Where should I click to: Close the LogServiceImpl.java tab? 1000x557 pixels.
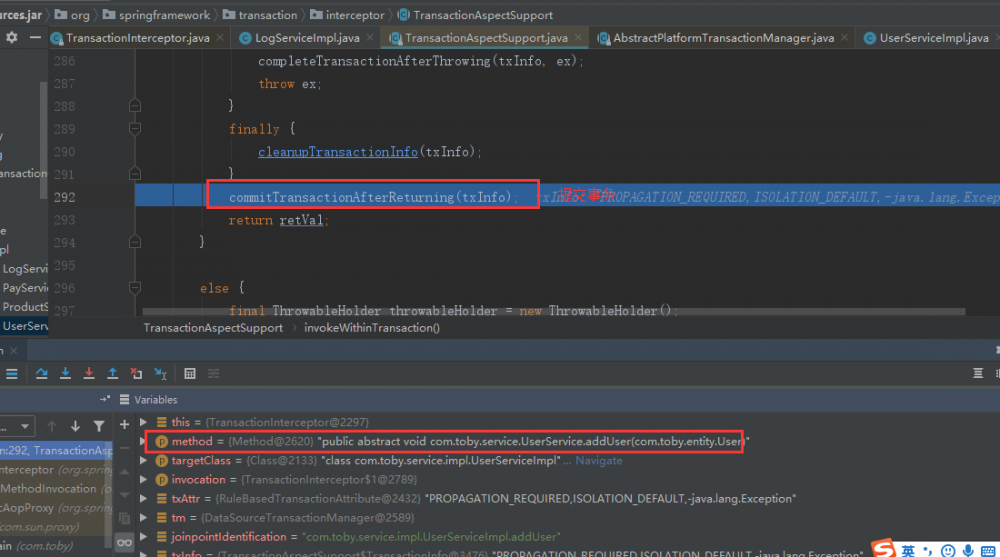pos(370,38)
